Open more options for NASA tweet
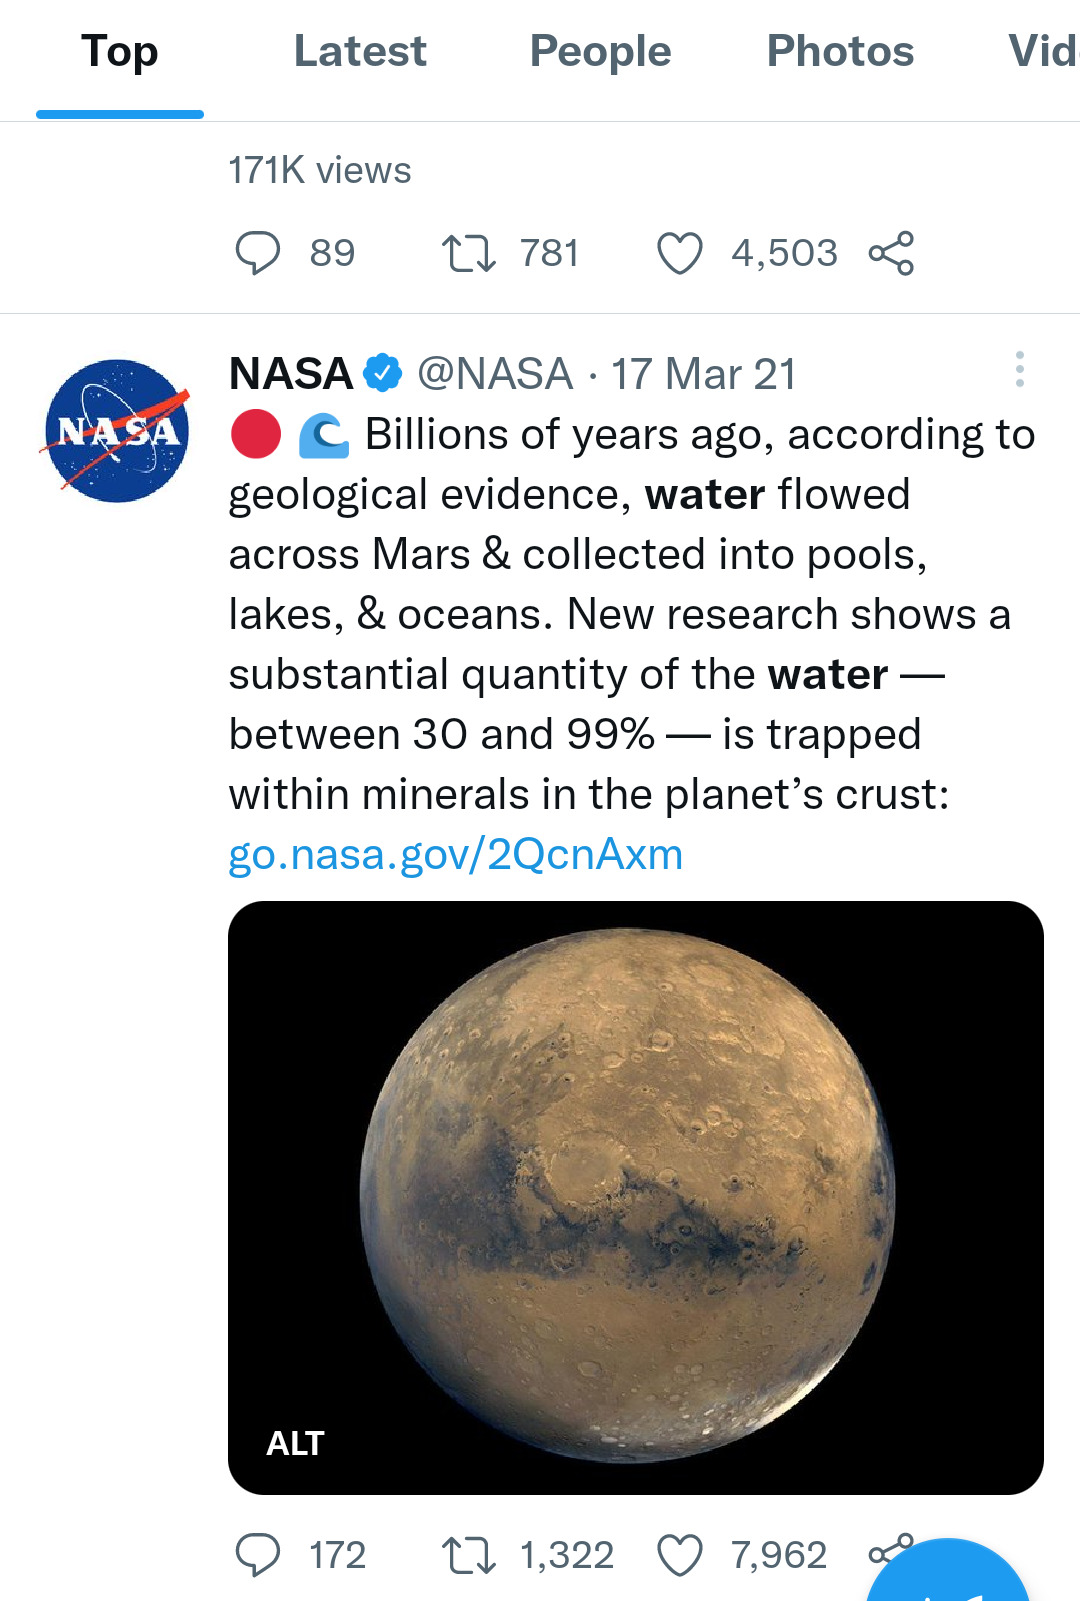Screen dimensions: 1080x1601 pyautogui.click(x=1019, y=370)
